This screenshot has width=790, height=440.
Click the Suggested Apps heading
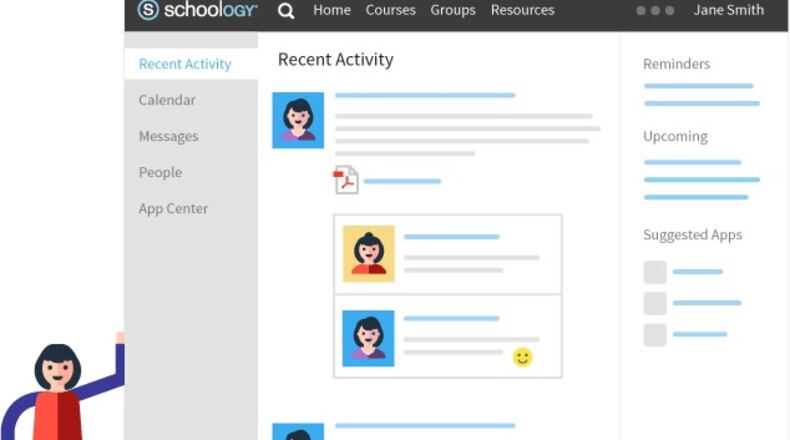pyautogui.click(x=692, y=235)
